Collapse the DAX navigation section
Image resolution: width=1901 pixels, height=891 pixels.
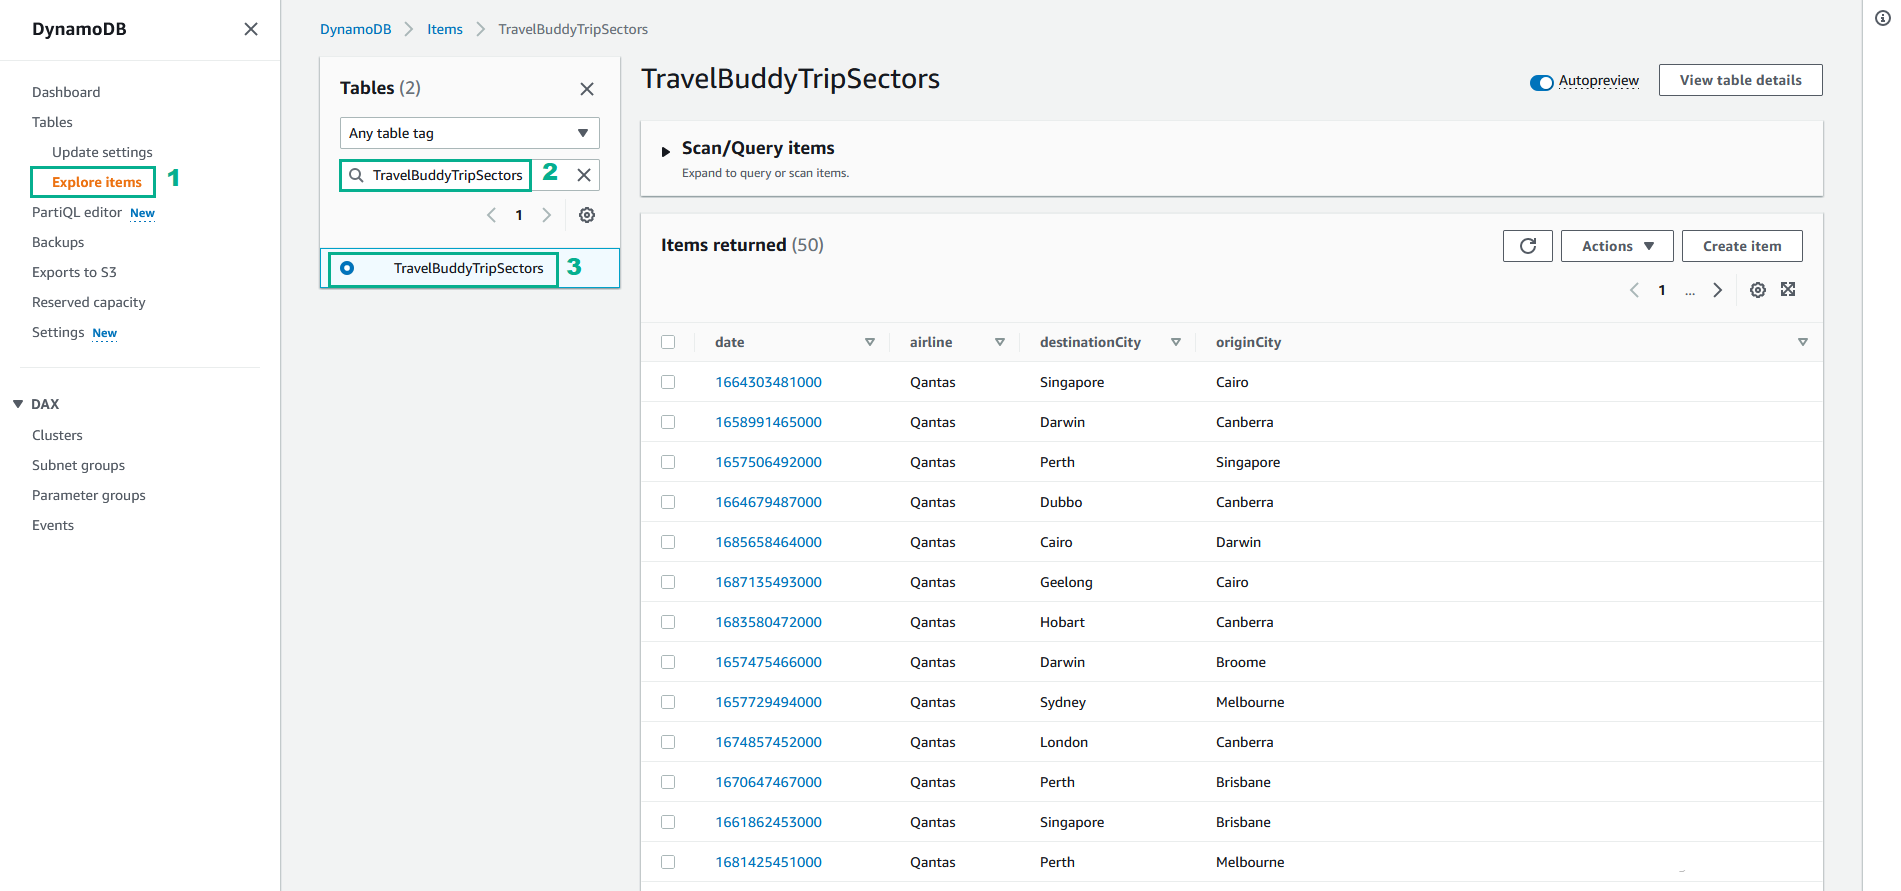click(x=18, y=404)
